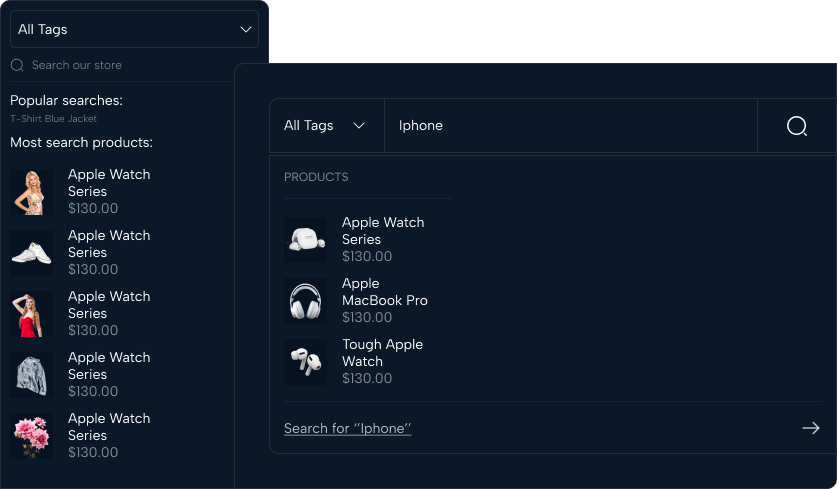Open the Search for "Iphone" link
This screenshot has width=837, height=489.
[x=348, y=428]
